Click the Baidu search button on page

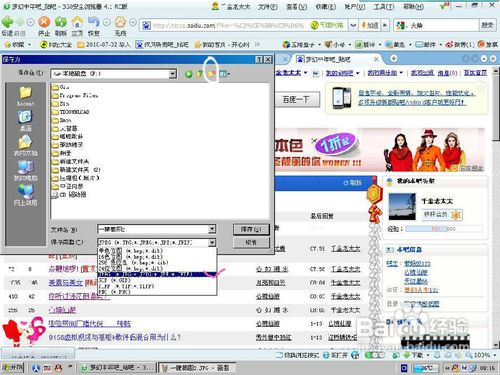tap(296, 99)
